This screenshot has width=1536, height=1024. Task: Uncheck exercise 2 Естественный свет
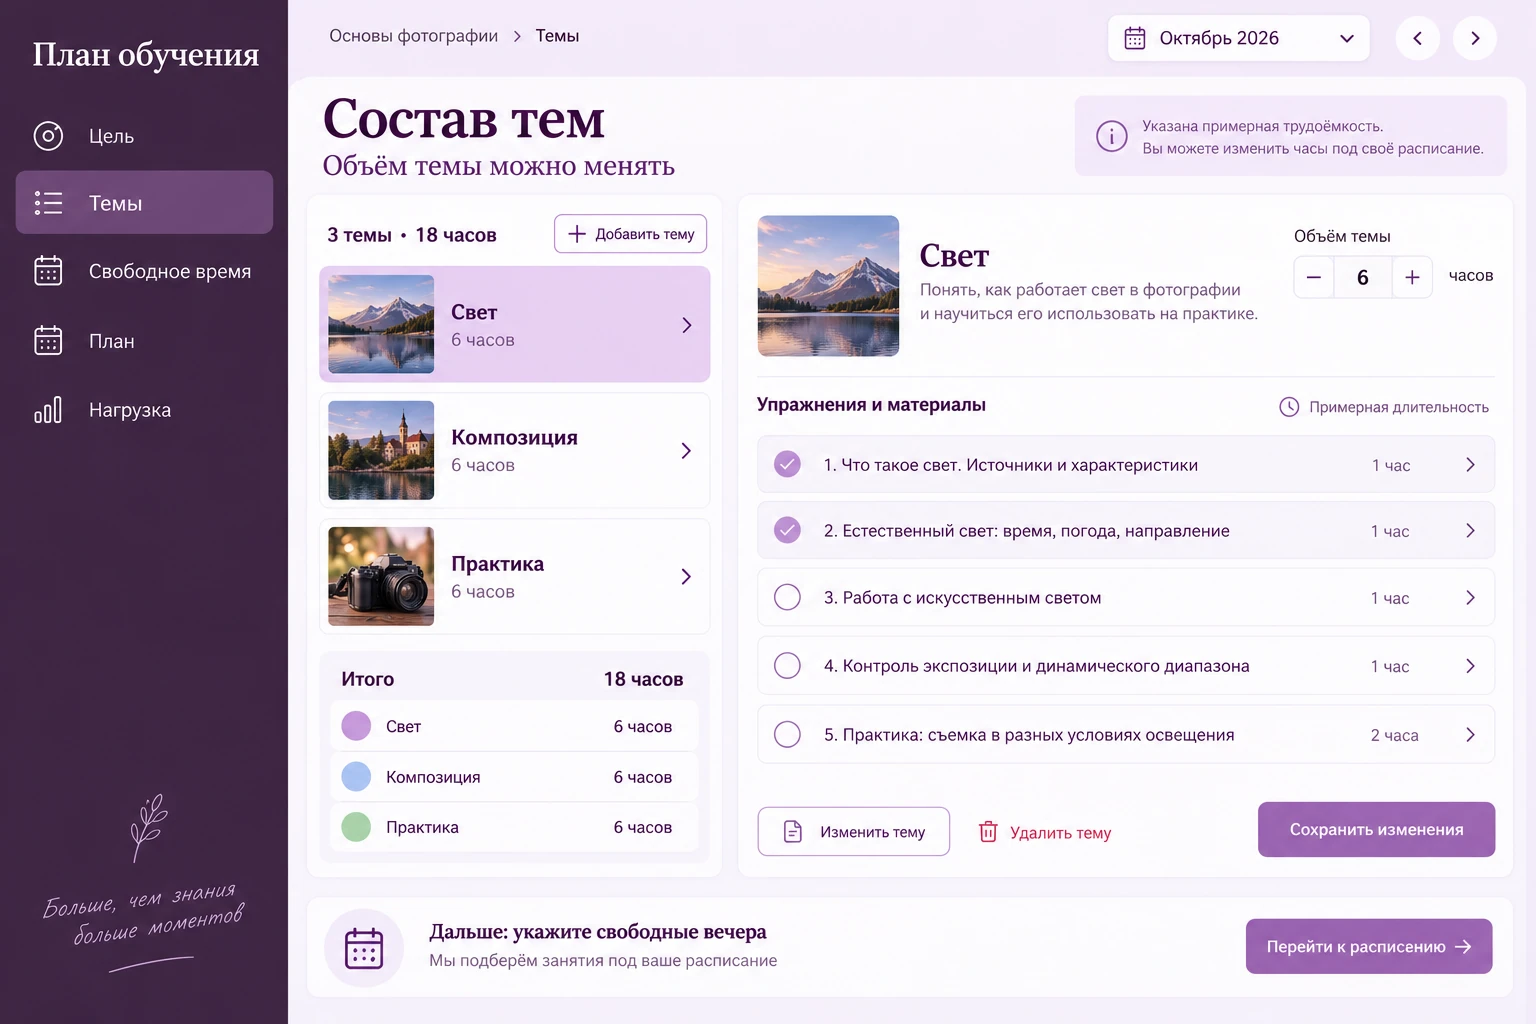(787, 530)
